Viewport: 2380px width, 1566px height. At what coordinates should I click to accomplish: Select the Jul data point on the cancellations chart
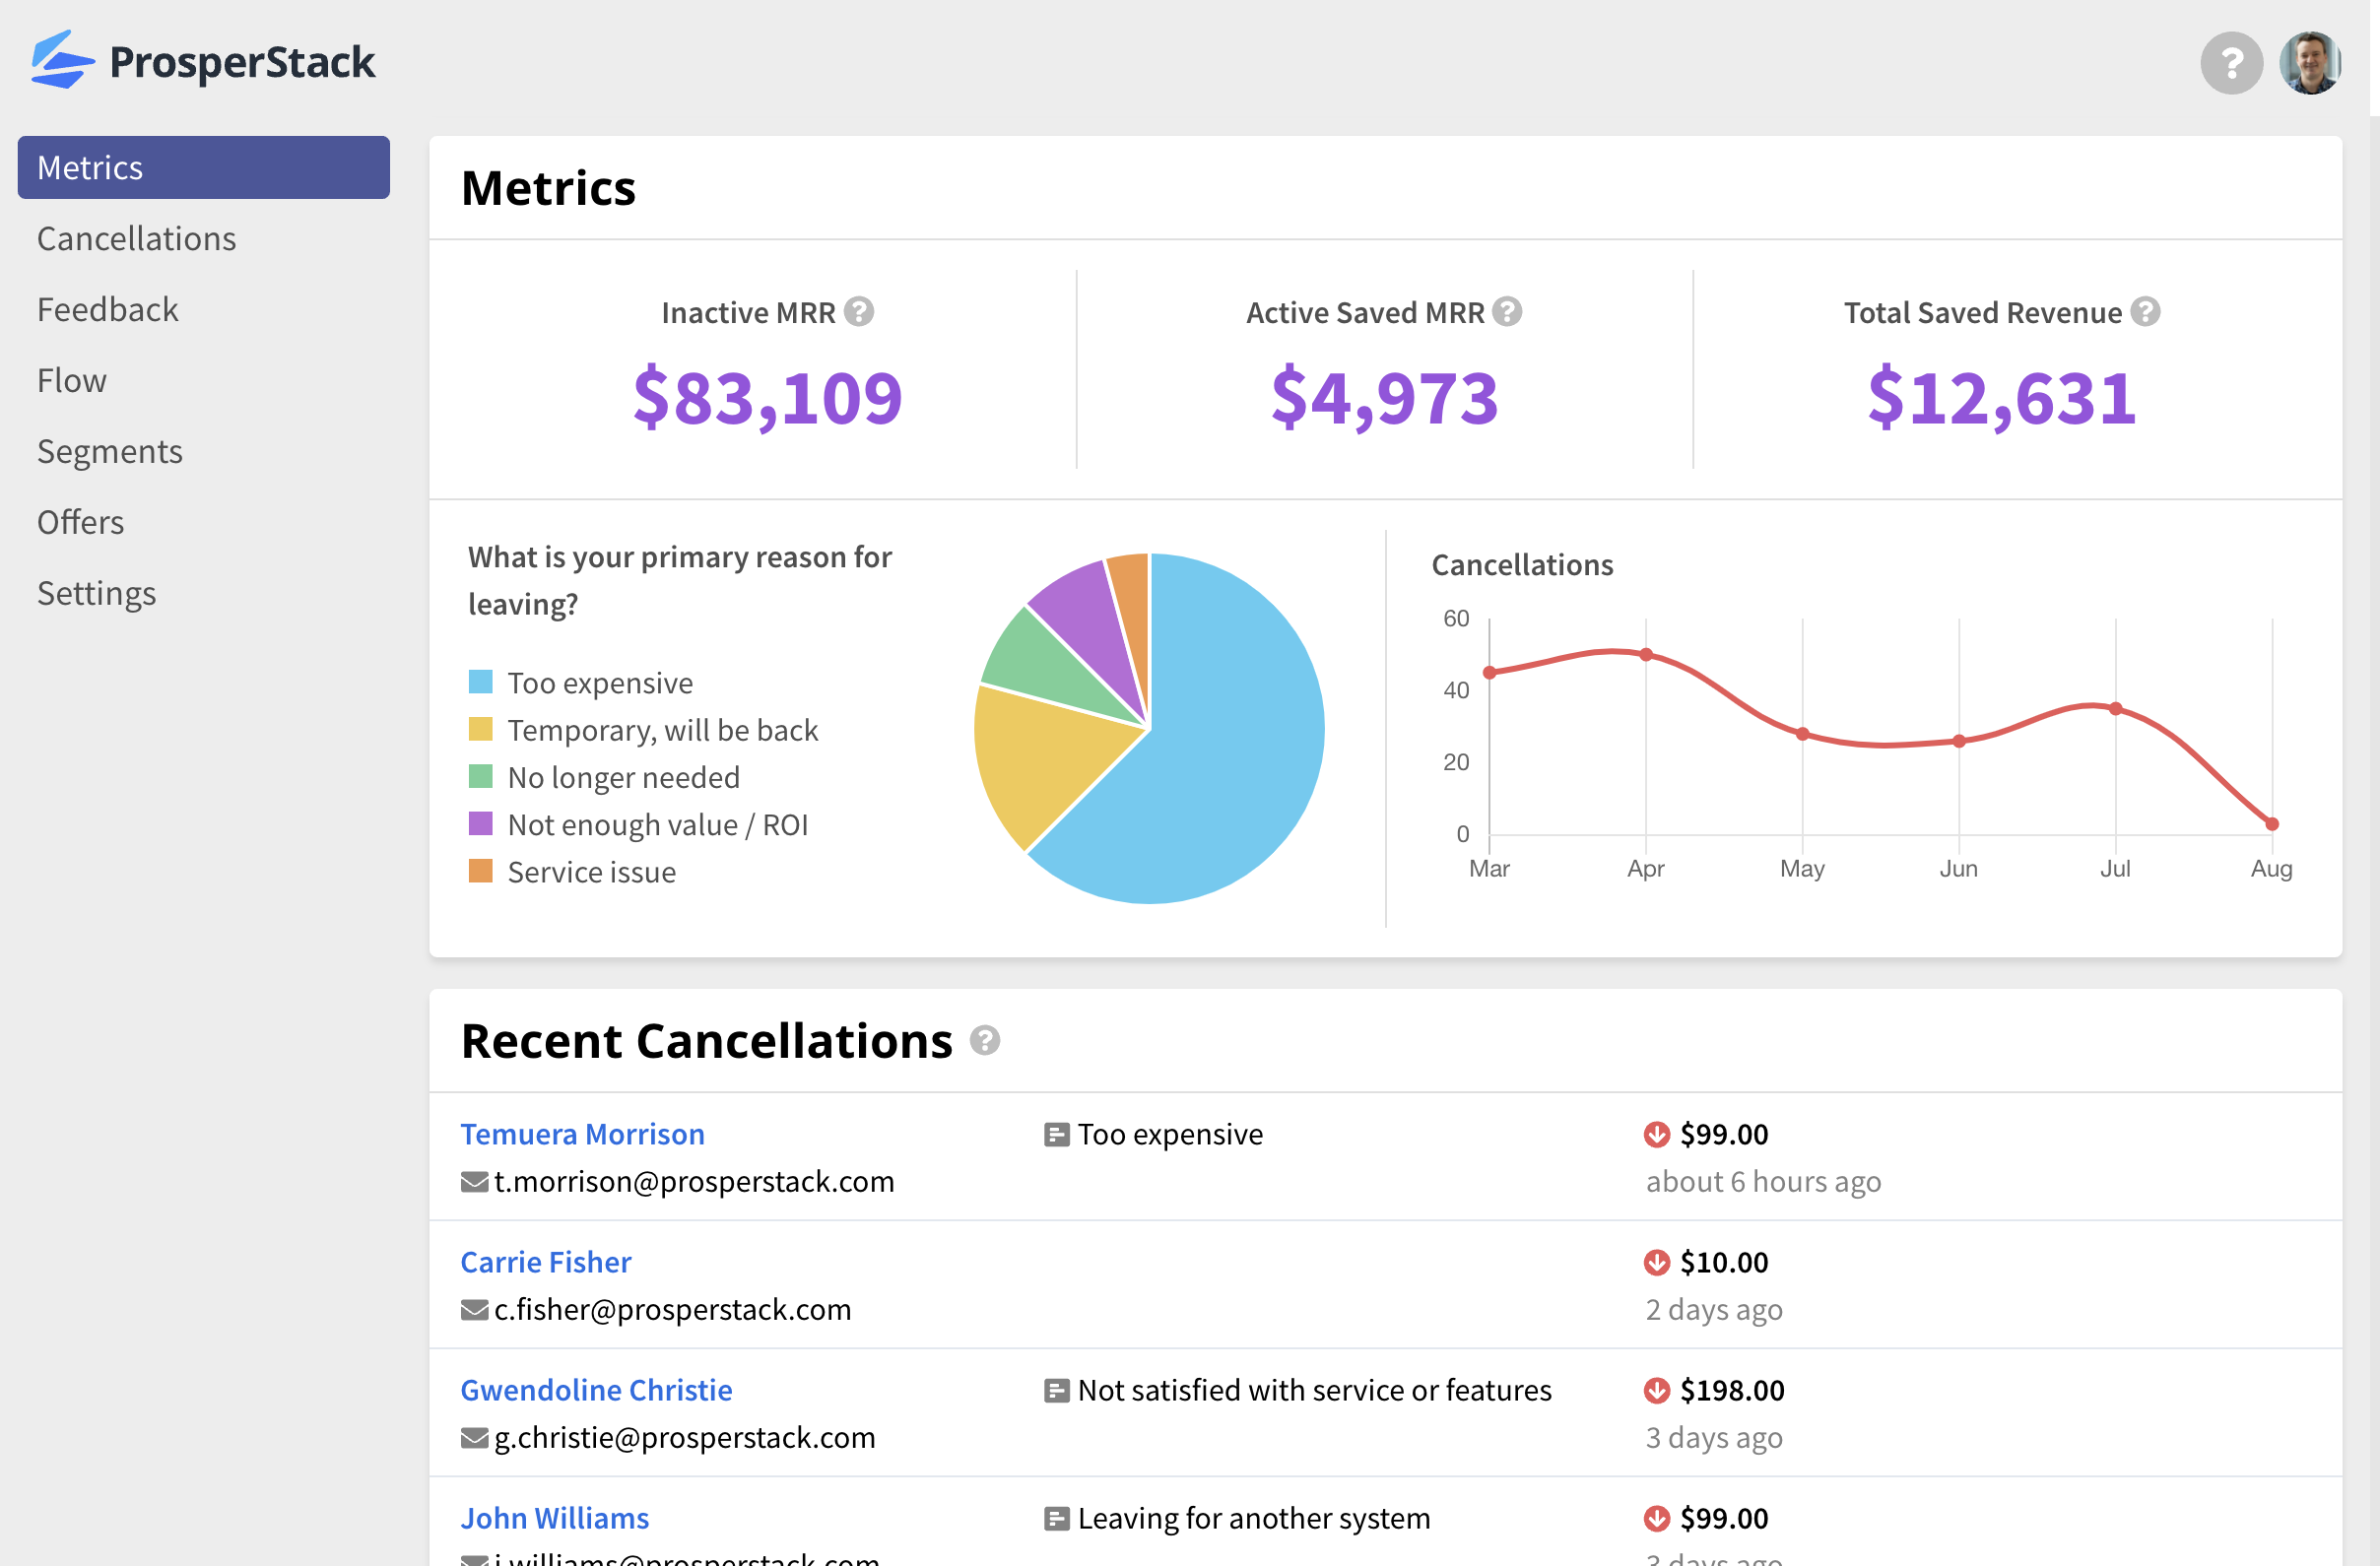tap(2115, 707)
